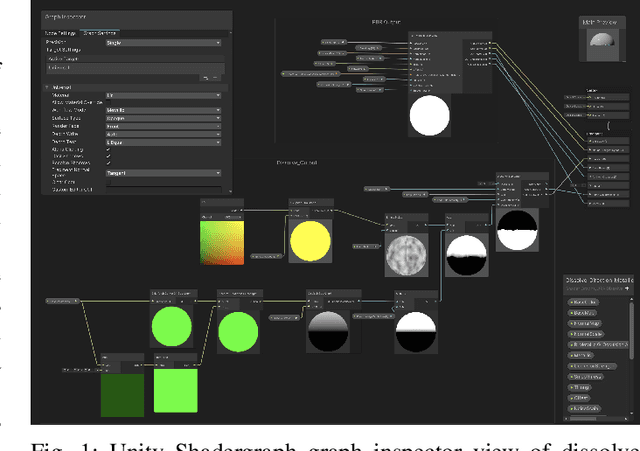Click the minus button under Active Targets

point(215,77)
